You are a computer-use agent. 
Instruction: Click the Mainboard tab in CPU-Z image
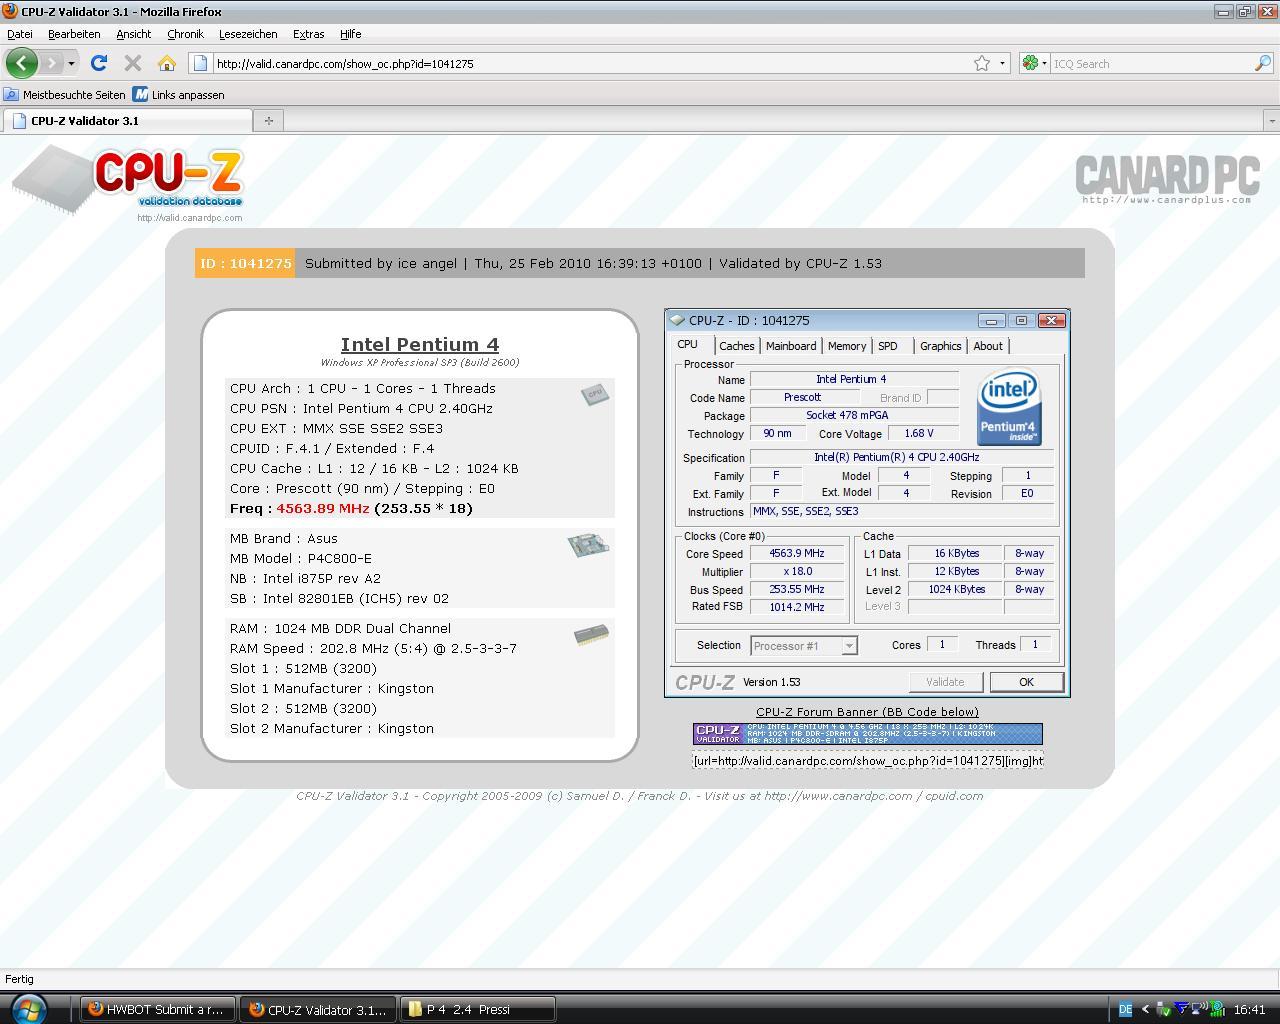[791, 346]
